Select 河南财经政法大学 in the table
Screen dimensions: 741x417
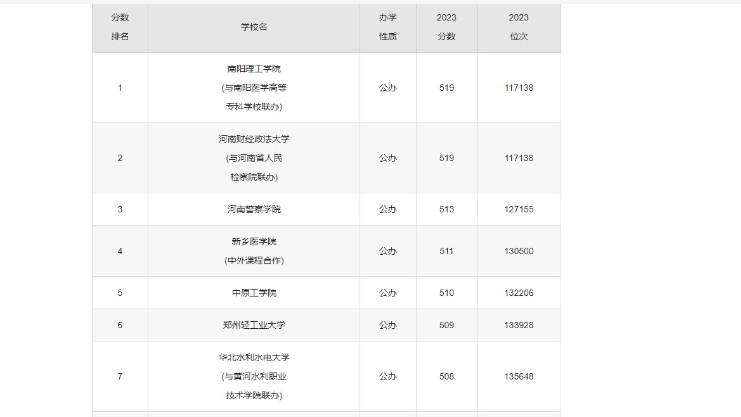click(254, 139)
